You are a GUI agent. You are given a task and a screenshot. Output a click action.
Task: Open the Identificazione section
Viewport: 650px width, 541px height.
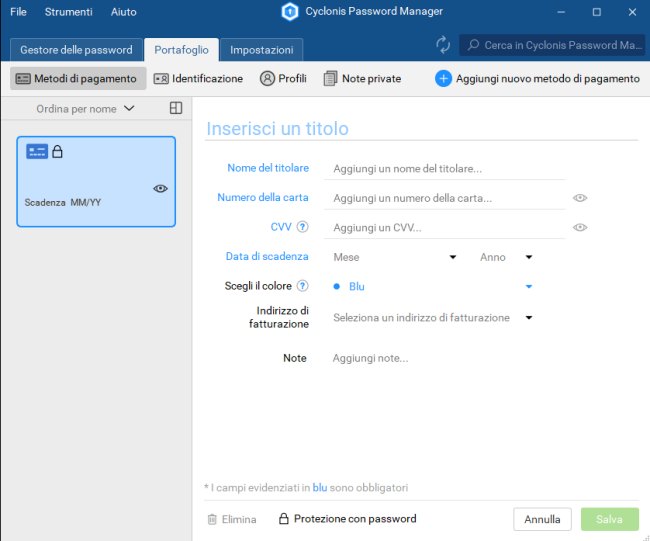[198, 78]
